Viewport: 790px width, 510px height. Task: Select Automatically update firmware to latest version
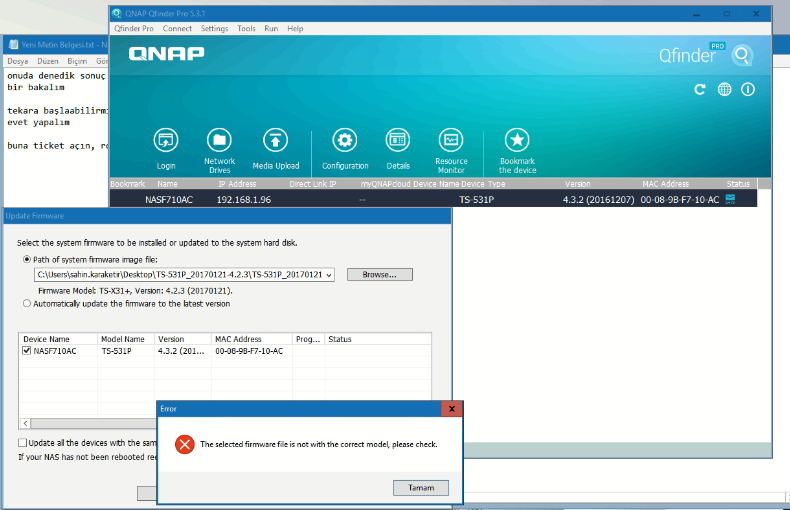[x=27, y=303]
